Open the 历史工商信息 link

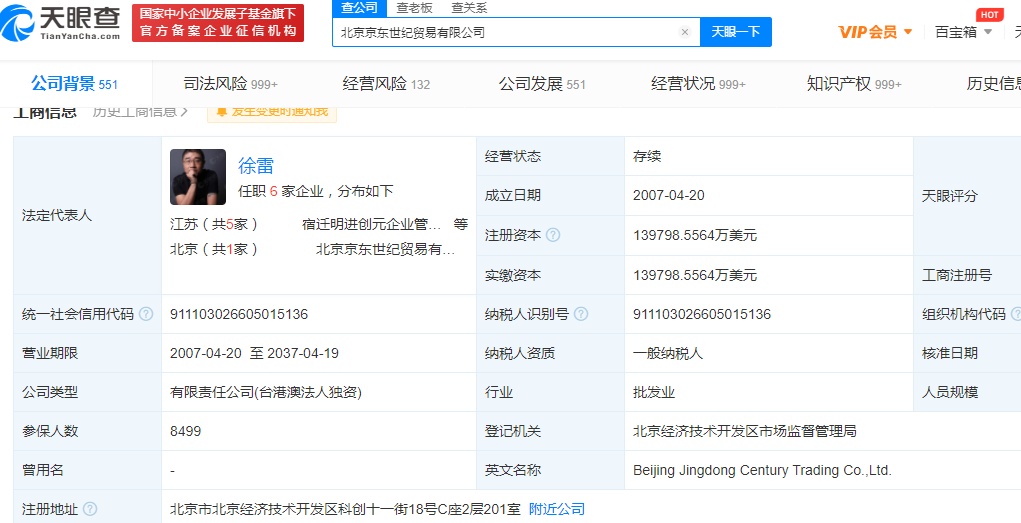(x=140, y=111)
